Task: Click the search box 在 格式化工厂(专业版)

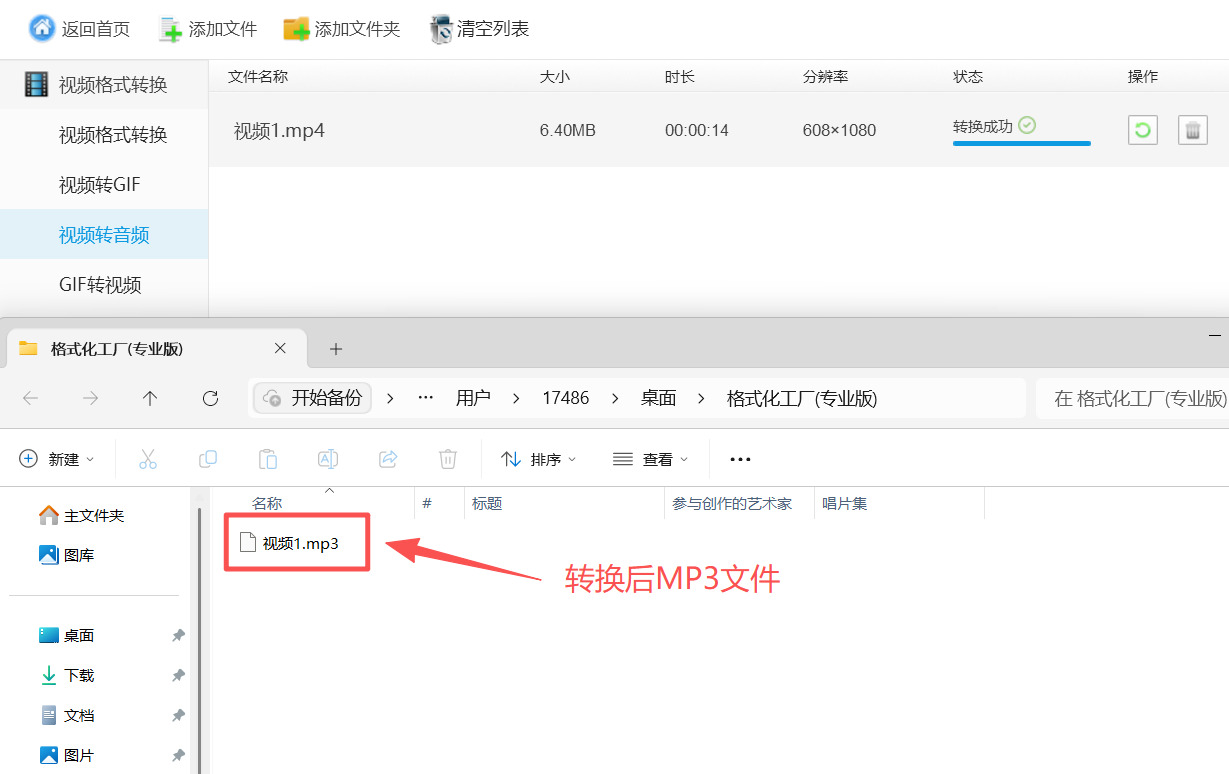Action: coord(1133,398)
